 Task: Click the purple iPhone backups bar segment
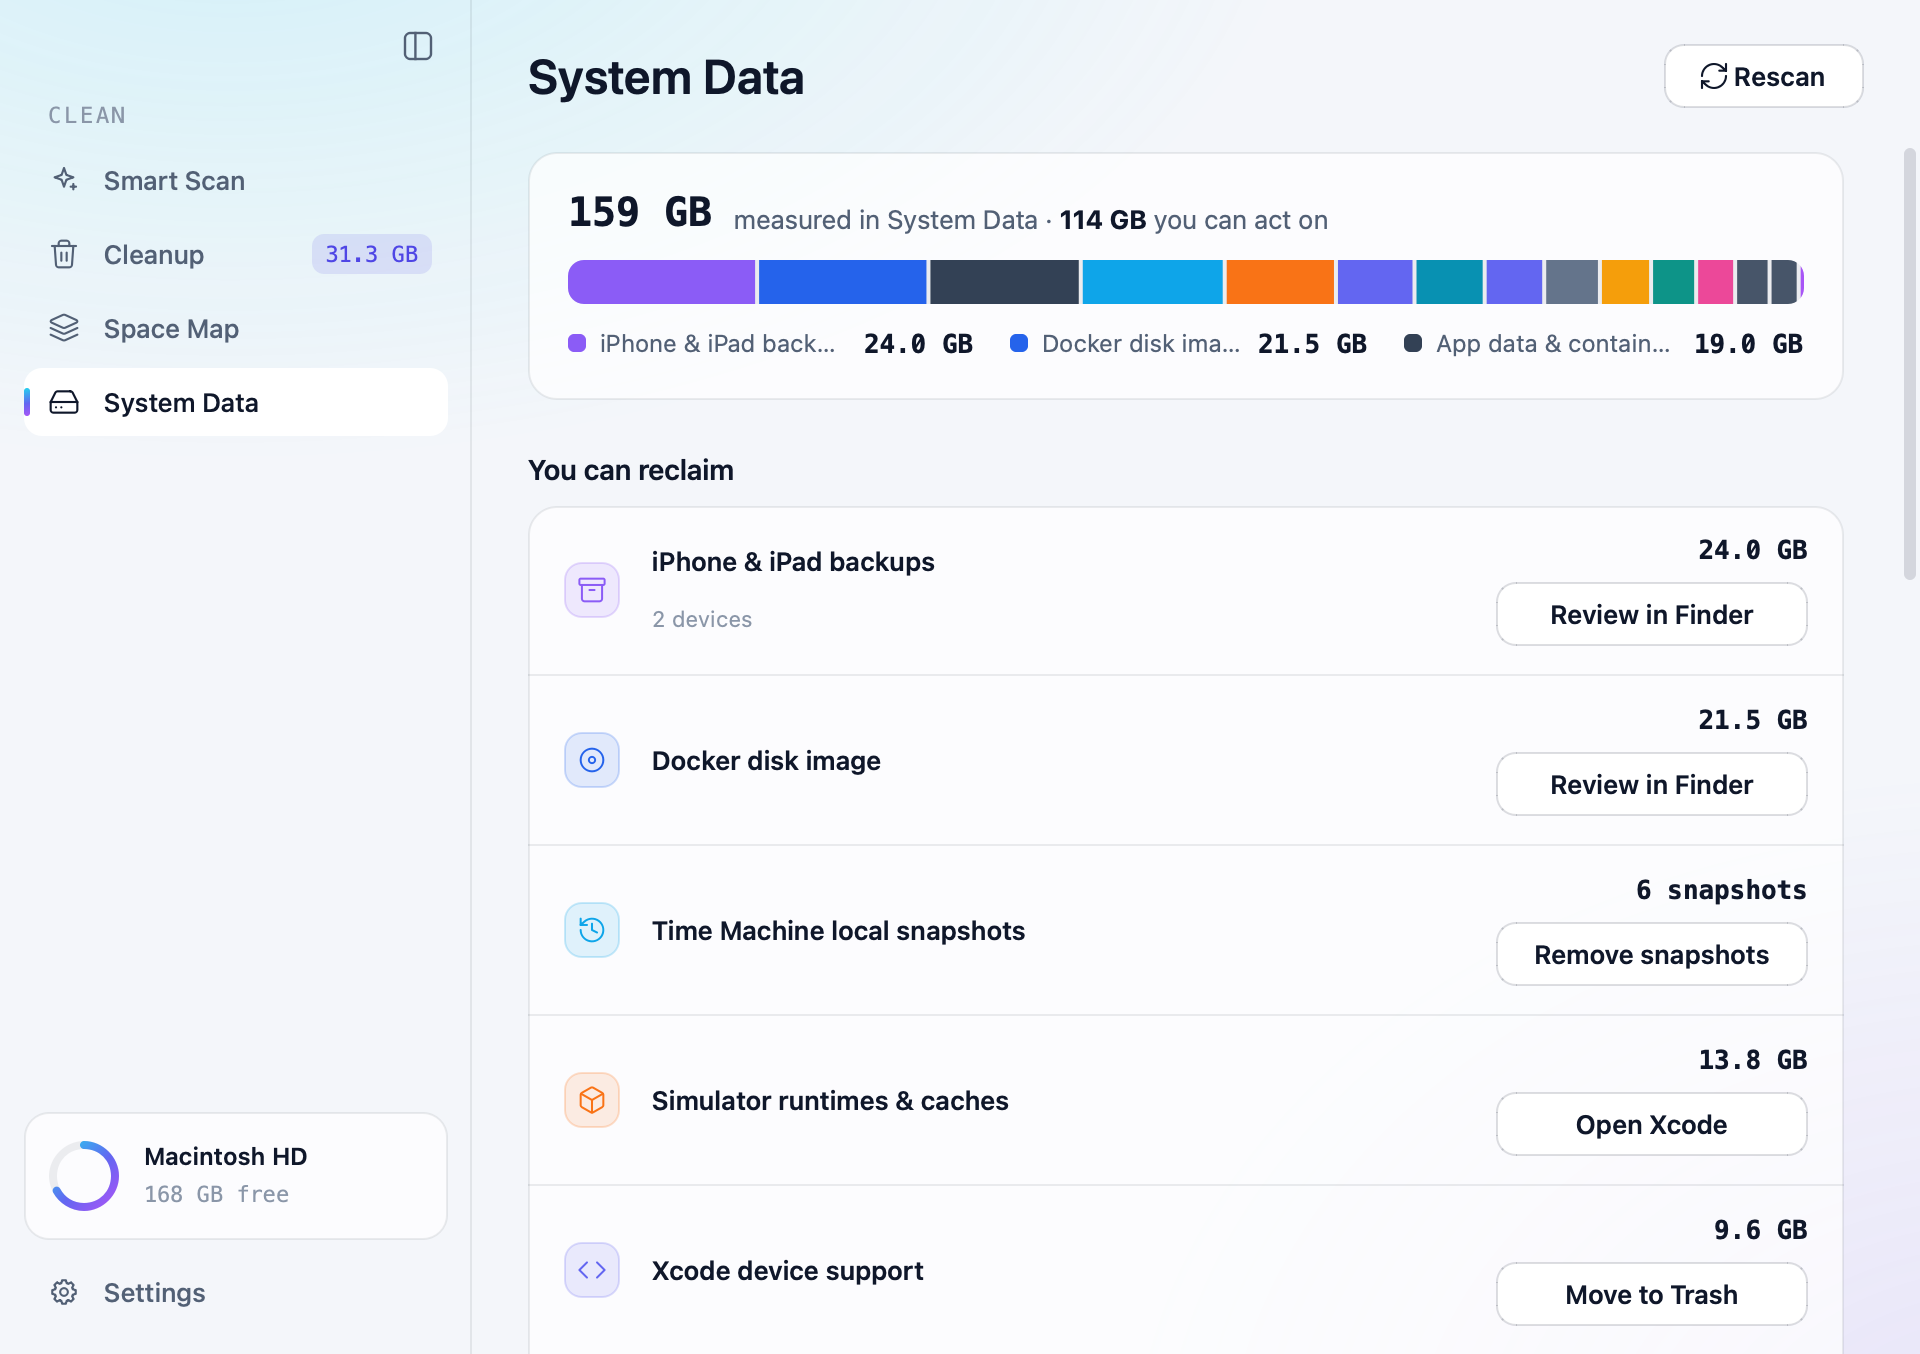tap(661, 282)
